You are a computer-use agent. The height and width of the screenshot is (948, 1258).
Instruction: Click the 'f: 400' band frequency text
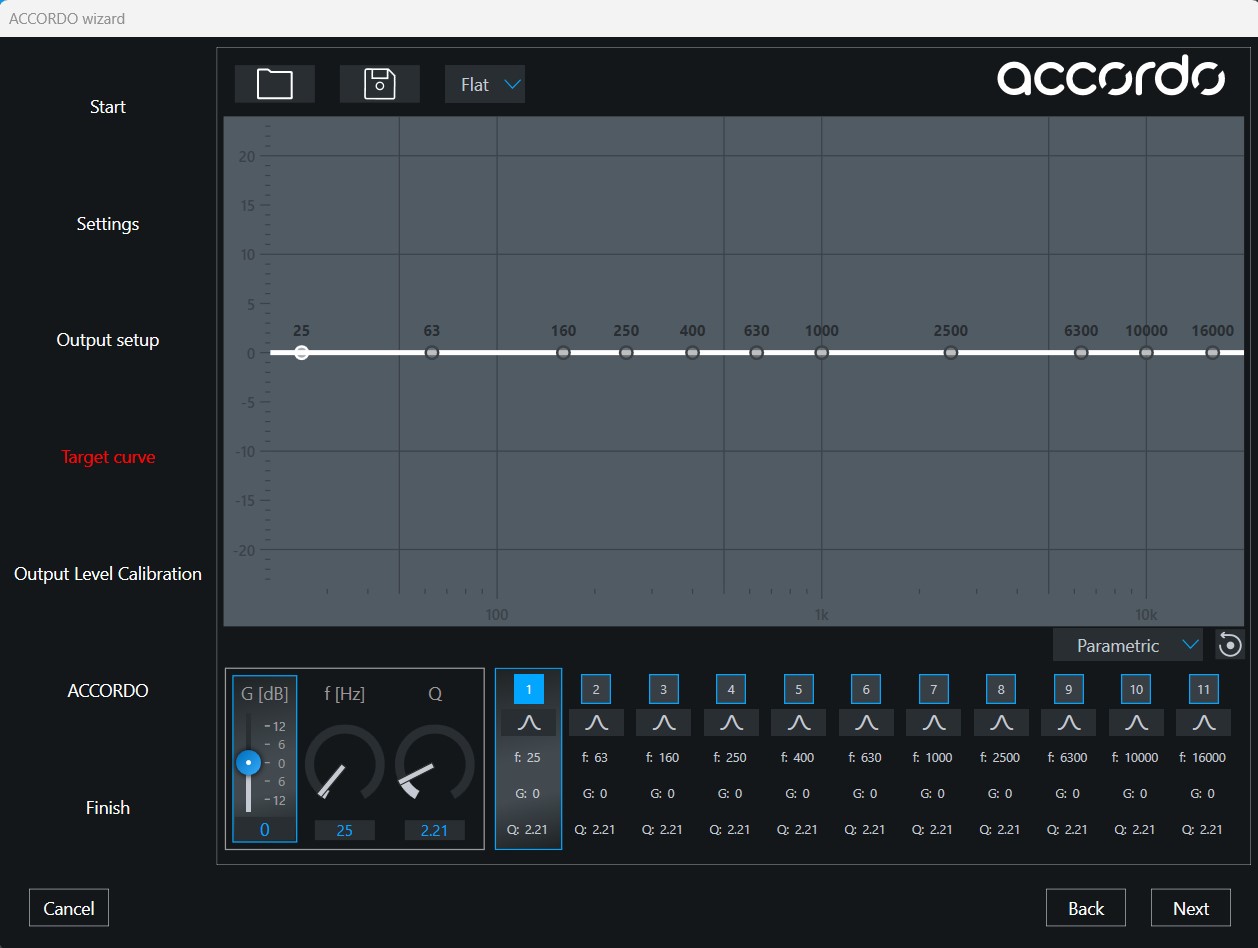coord(798,757)
